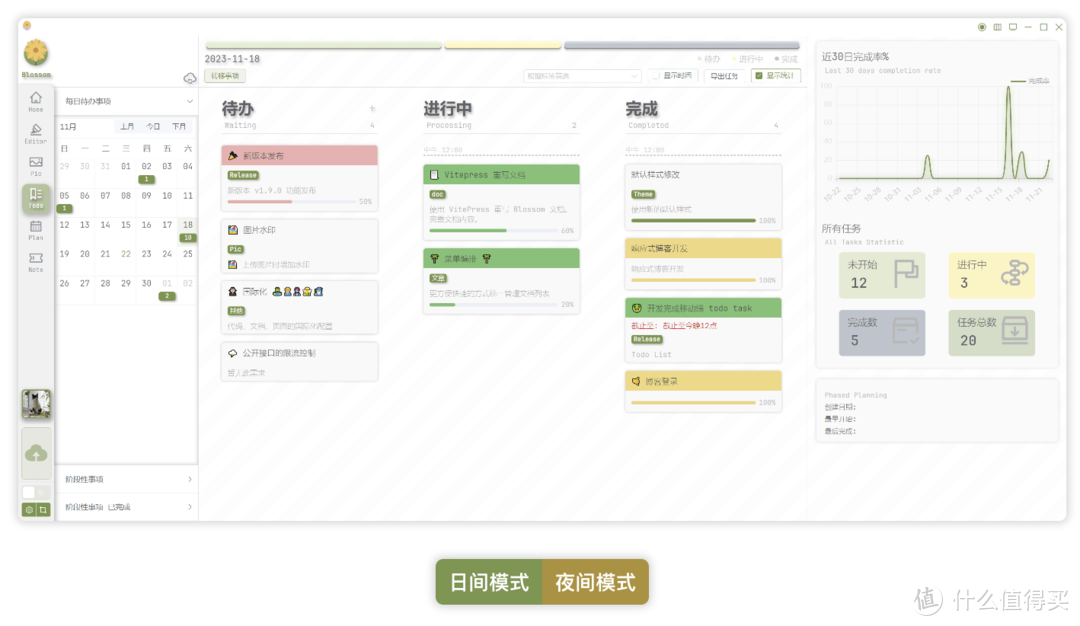Switch to 夜间模式 night mode

594,581
